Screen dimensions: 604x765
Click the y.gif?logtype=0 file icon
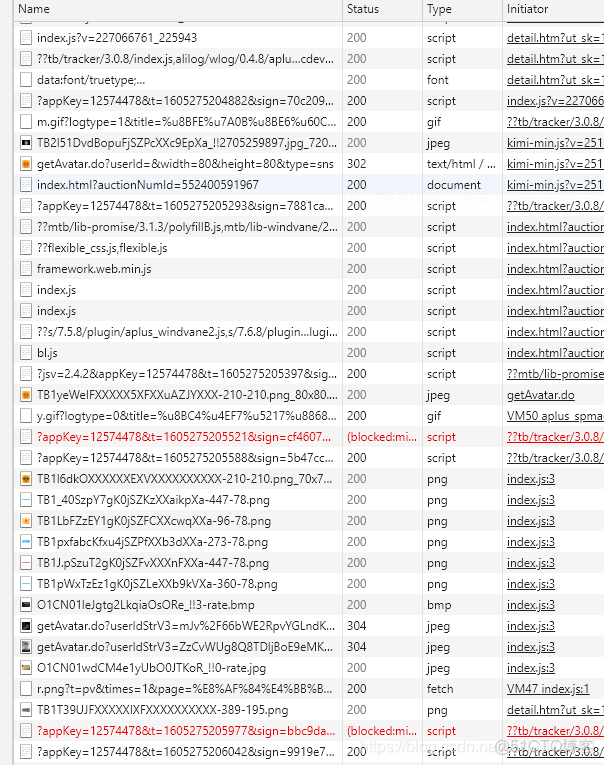click(26, 416)
